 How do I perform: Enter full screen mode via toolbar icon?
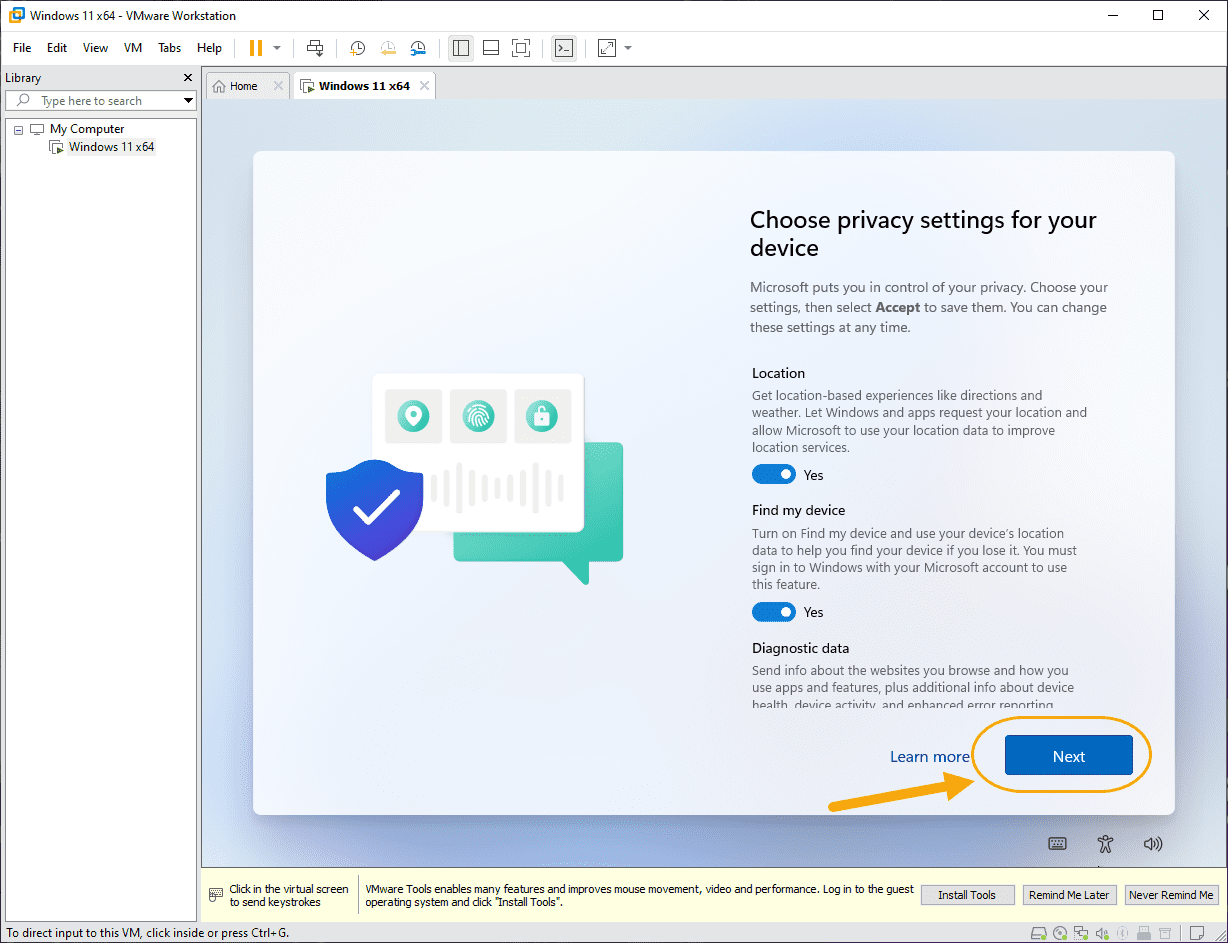[x=521, y=48]
